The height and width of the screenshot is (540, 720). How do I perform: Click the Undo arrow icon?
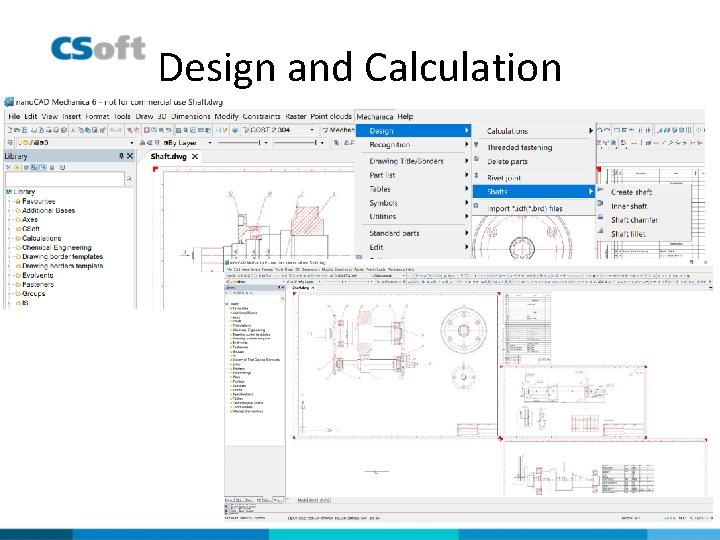(x=112, y=130)
